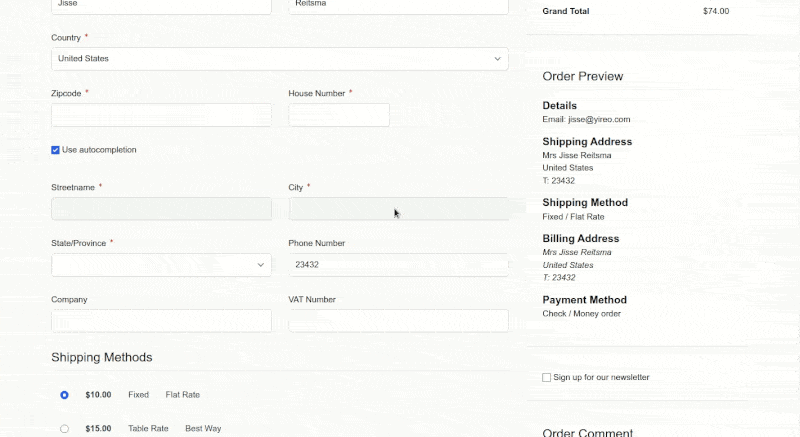
Task: Check Sign up for our newsletter
Action: click(x=546, y=377)
